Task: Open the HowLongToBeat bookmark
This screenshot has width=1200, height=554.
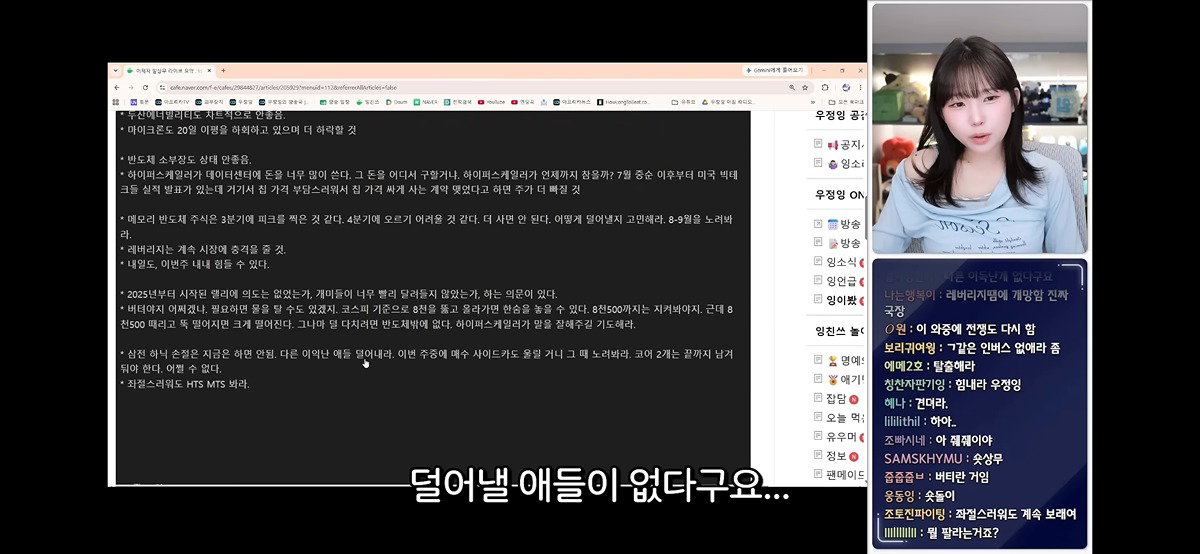Action: pyautogui.click(x=624, y=102)
